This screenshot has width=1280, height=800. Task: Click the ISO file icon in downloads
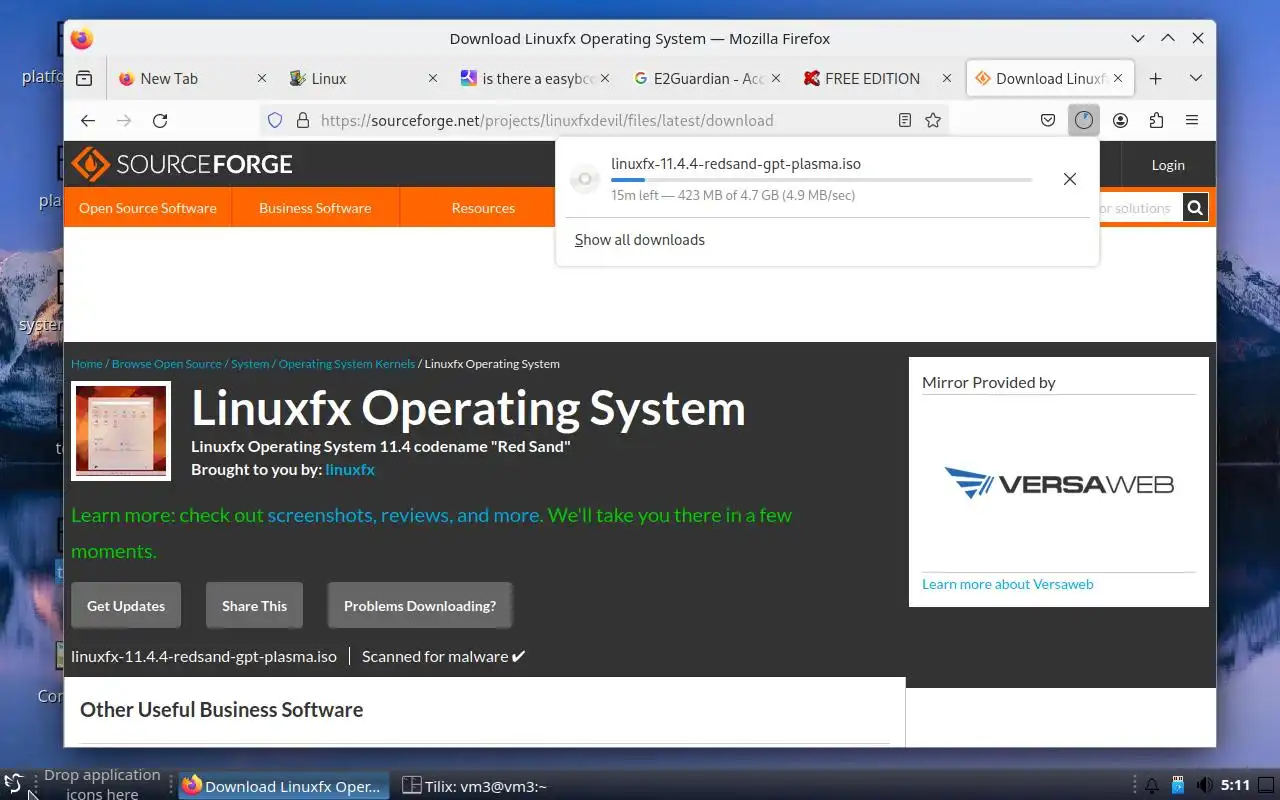pos(585,179)
